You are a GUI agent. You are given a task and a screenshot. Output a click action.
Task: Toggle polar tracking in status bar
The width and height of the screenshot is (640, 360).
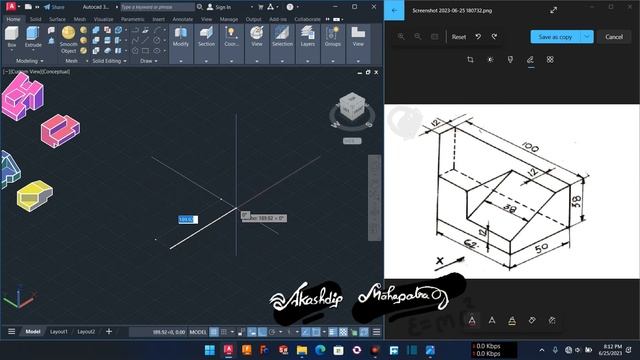click(x=272, y=332)
